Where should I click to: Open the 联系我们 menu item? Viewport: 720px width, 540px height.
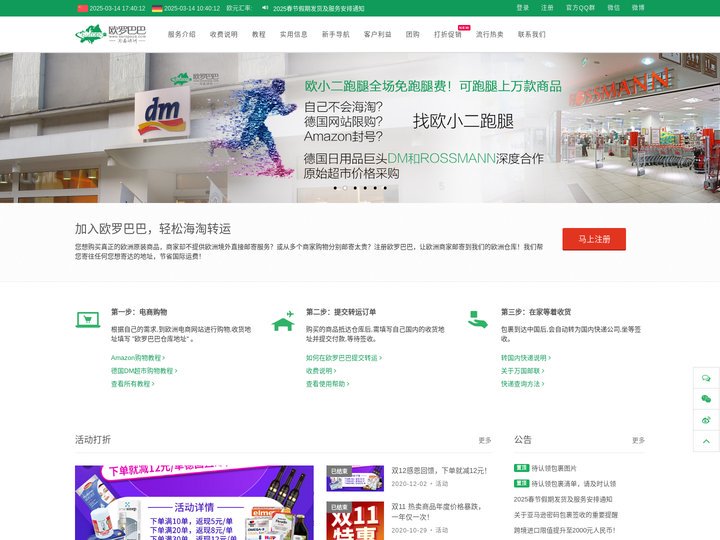[532, 34]
